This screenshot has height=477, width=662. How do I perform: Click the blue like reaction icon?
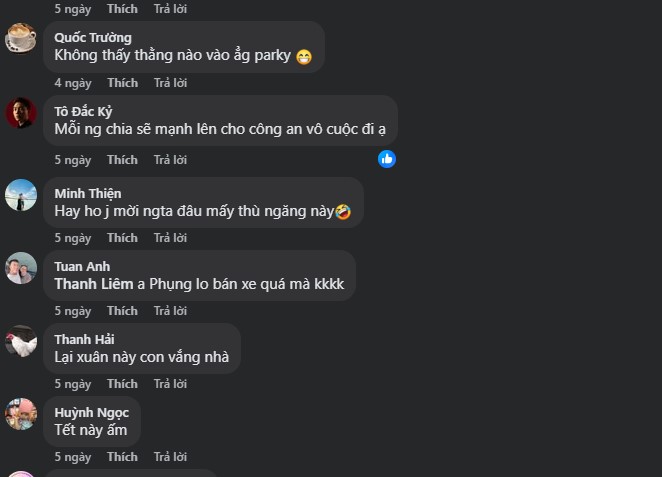click(x=387, y=158)
